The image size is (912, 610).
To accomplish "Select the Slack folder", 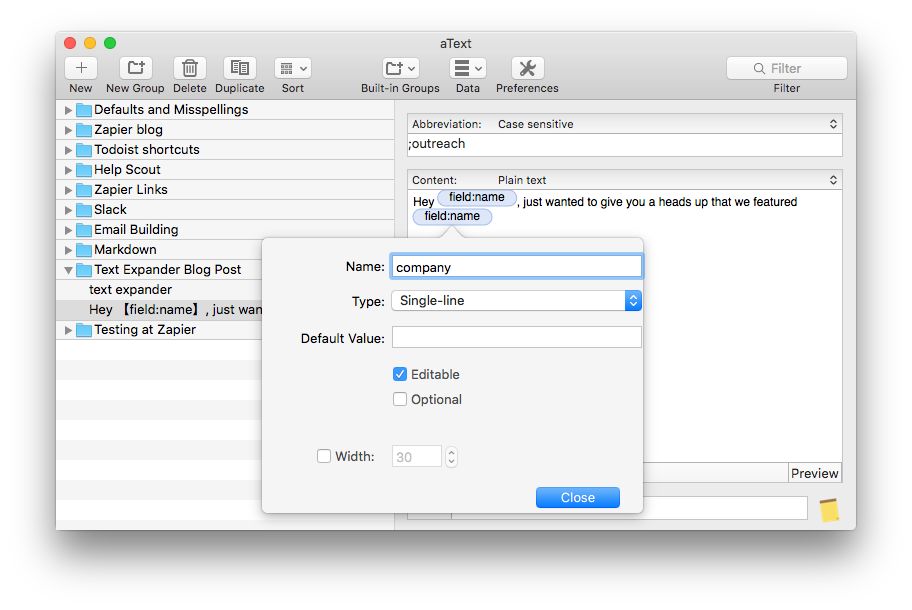I will (x=225, y=209).
